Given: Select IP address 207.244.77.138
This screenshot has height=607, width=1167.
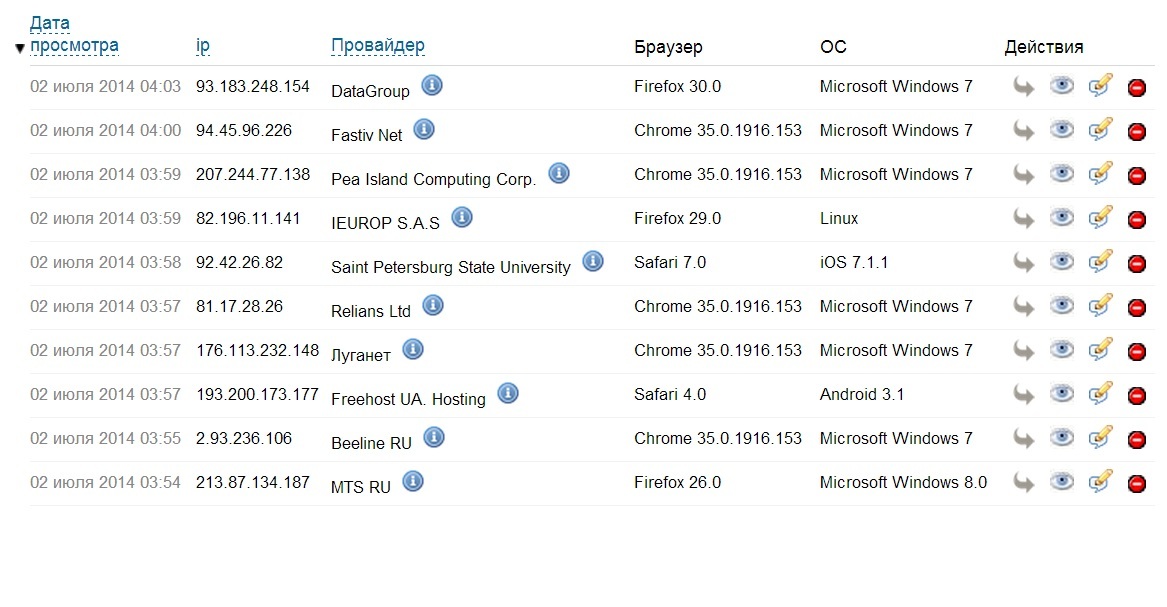Looking at the screenshot, I should point(253,174).
